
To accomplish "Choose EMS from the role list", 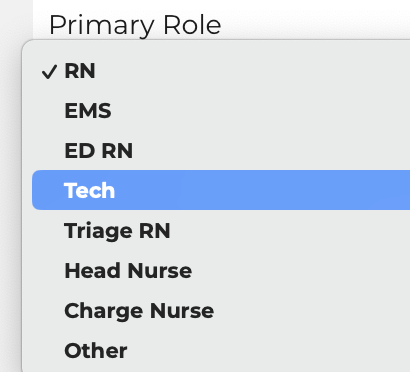I will tap(221, 111).
